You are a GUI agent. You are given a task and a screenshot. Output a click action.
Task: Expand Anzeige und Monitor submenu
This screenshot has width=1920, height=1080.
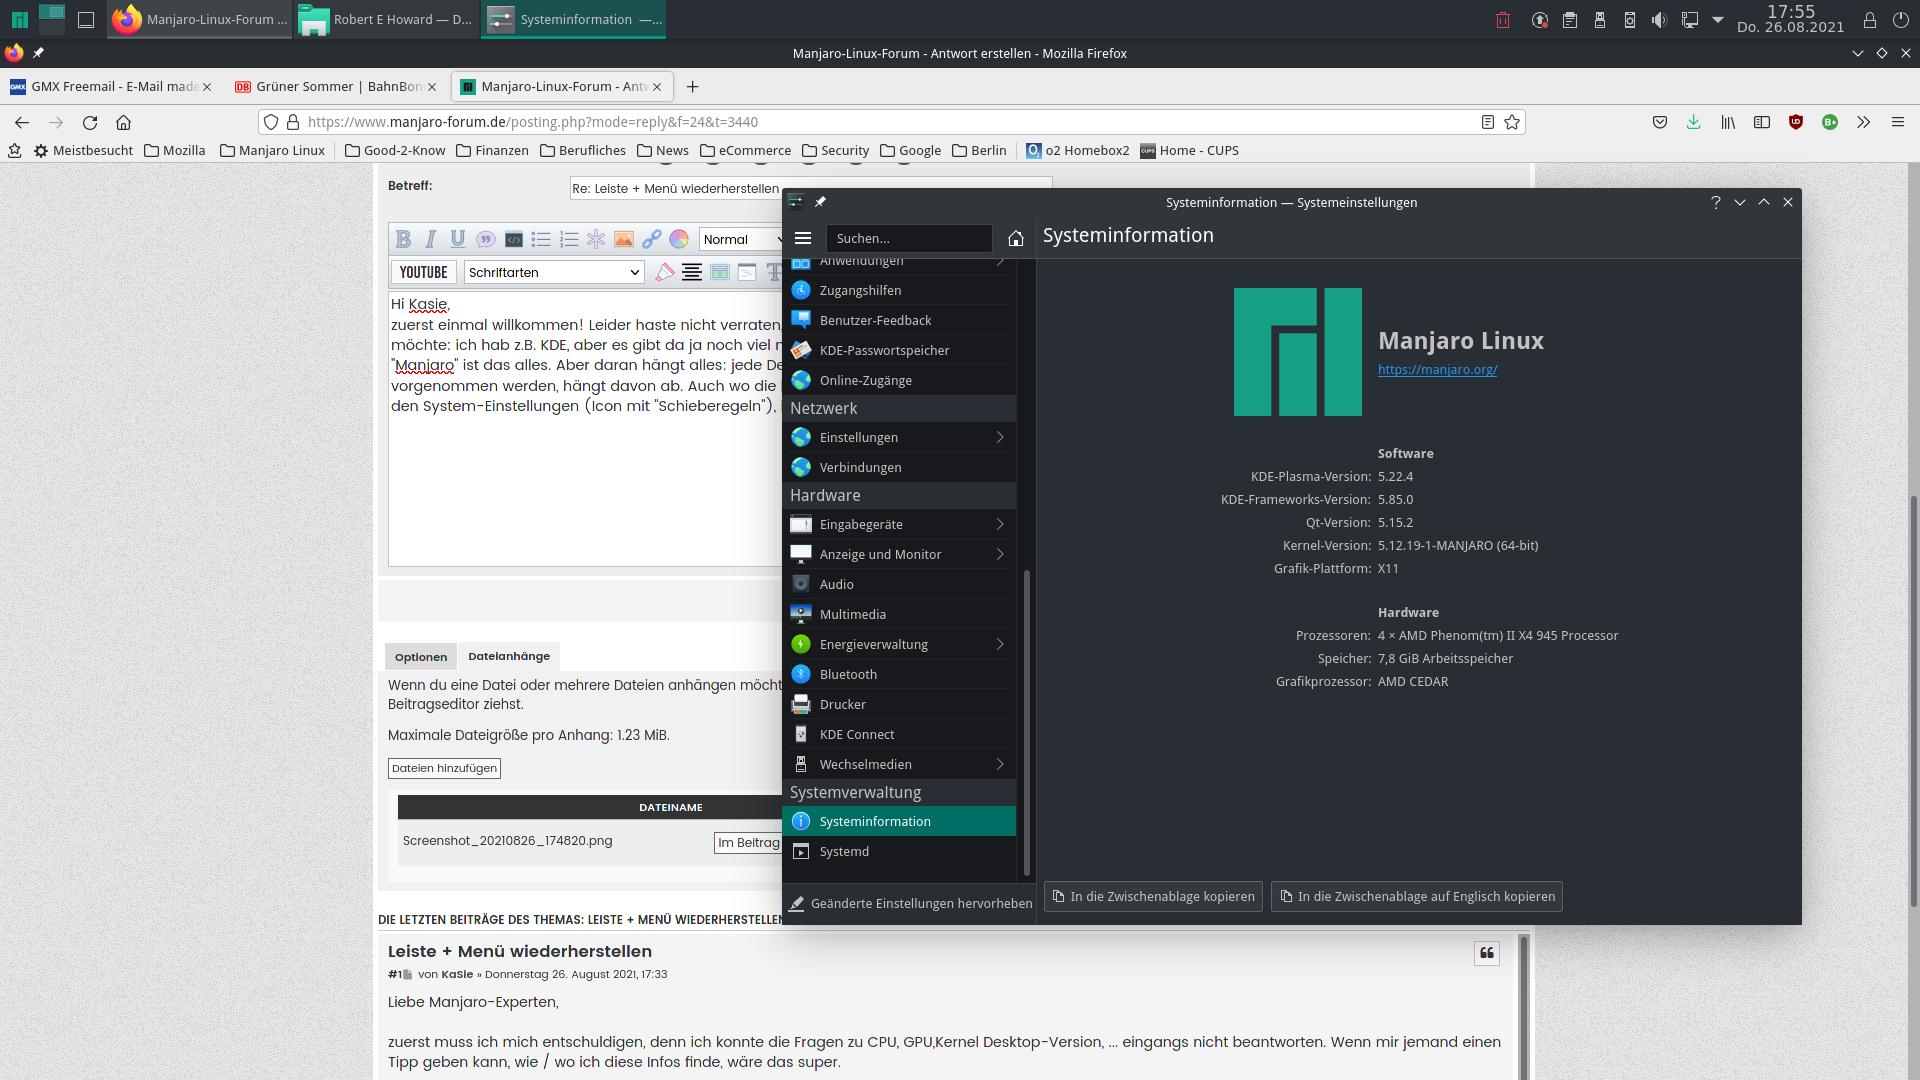pos(899,554)
